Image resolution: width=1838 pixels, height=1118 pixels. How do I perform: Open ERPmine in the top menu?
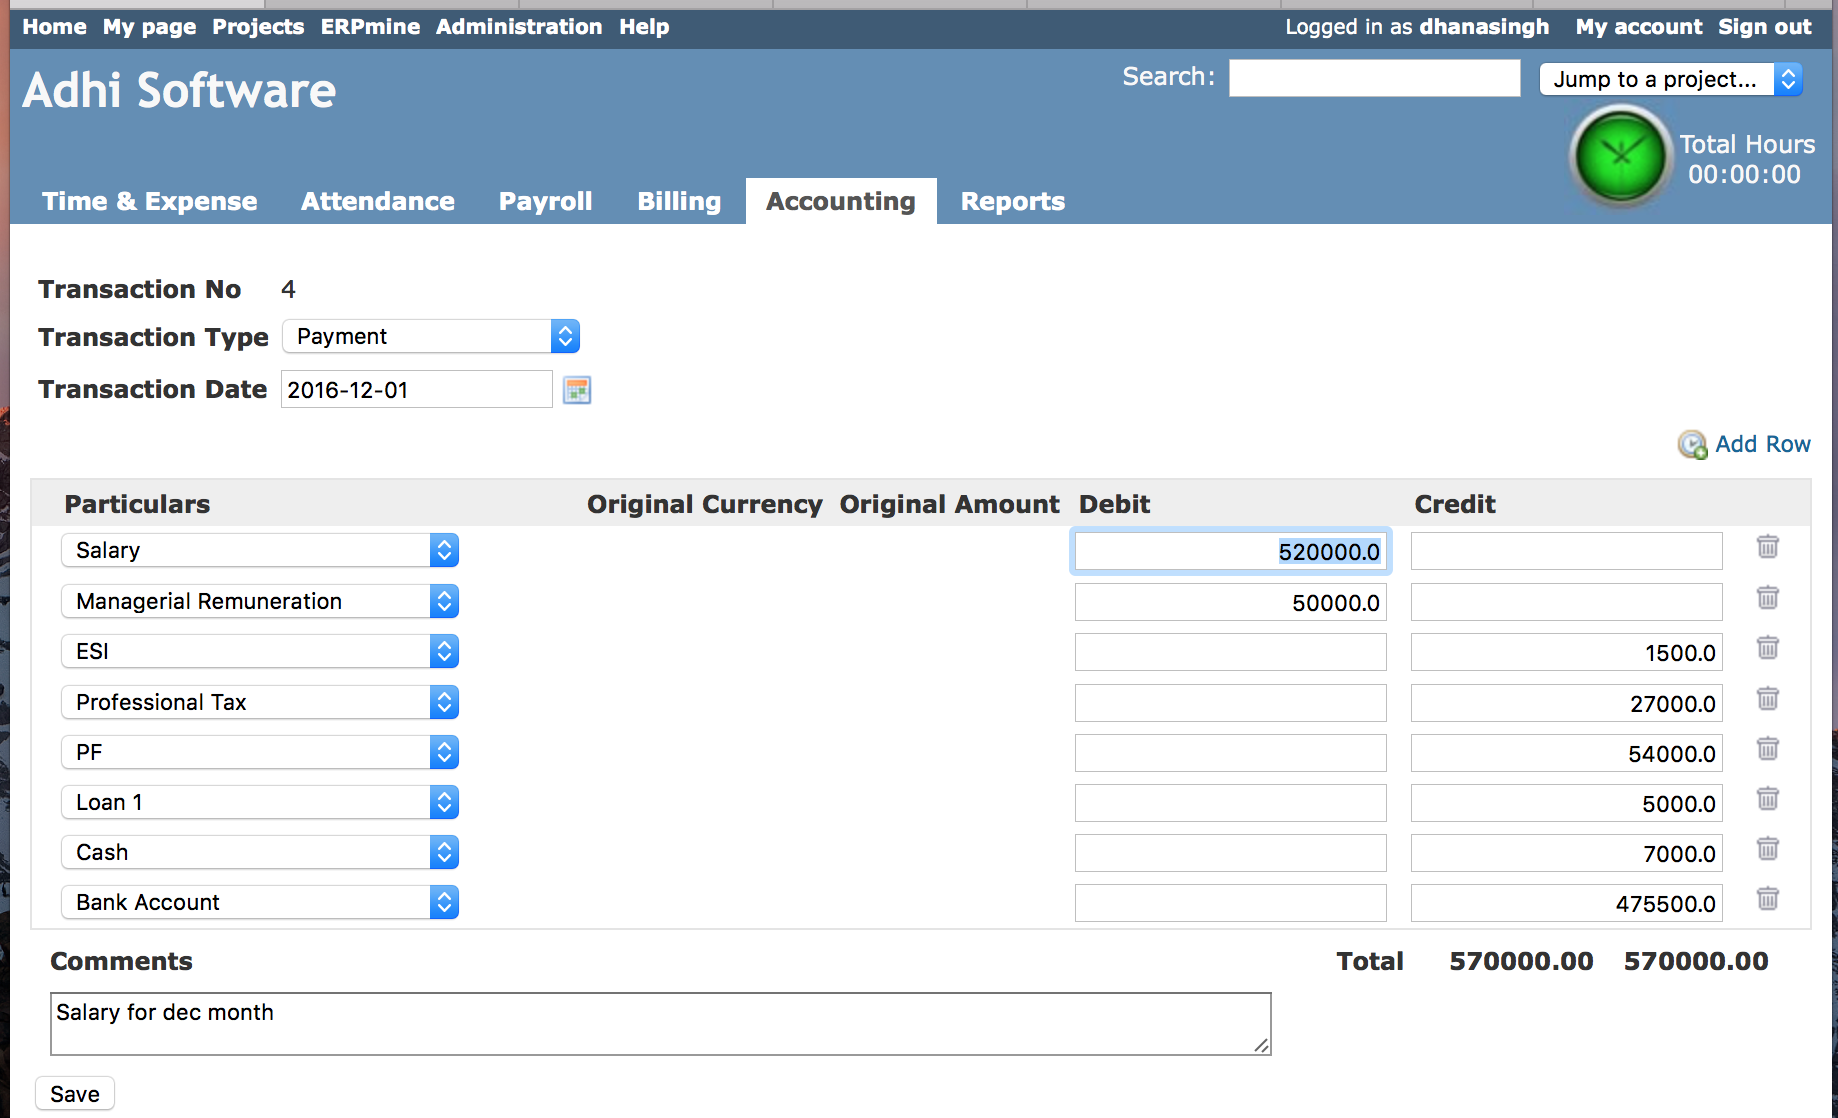pos(371,27)
